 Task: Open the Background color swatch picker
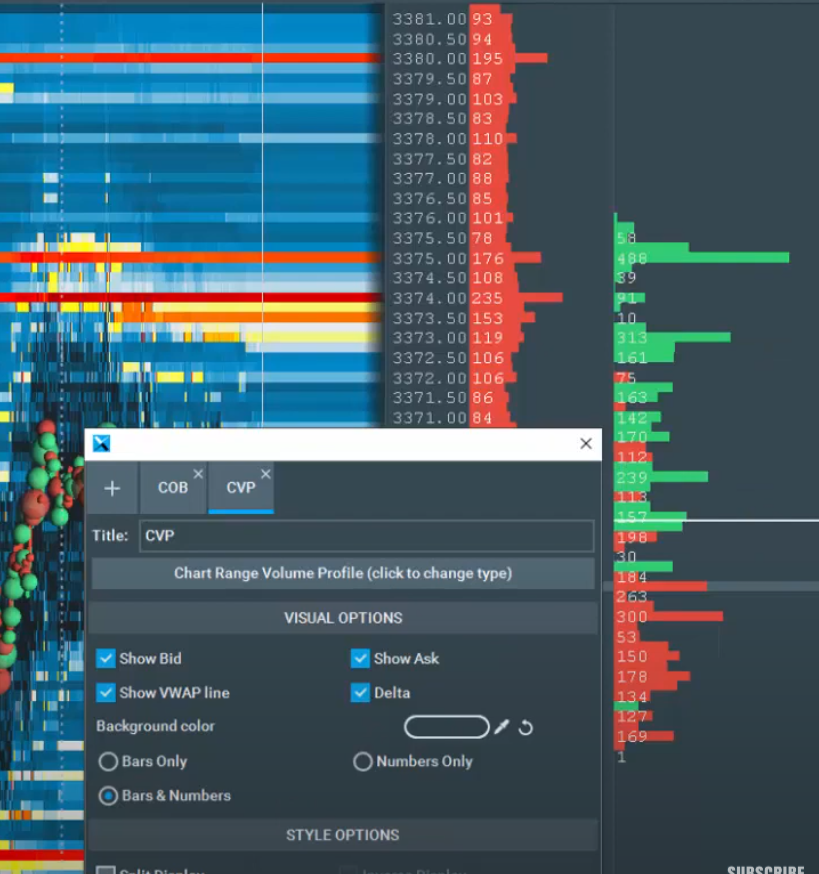click(446, 727)
